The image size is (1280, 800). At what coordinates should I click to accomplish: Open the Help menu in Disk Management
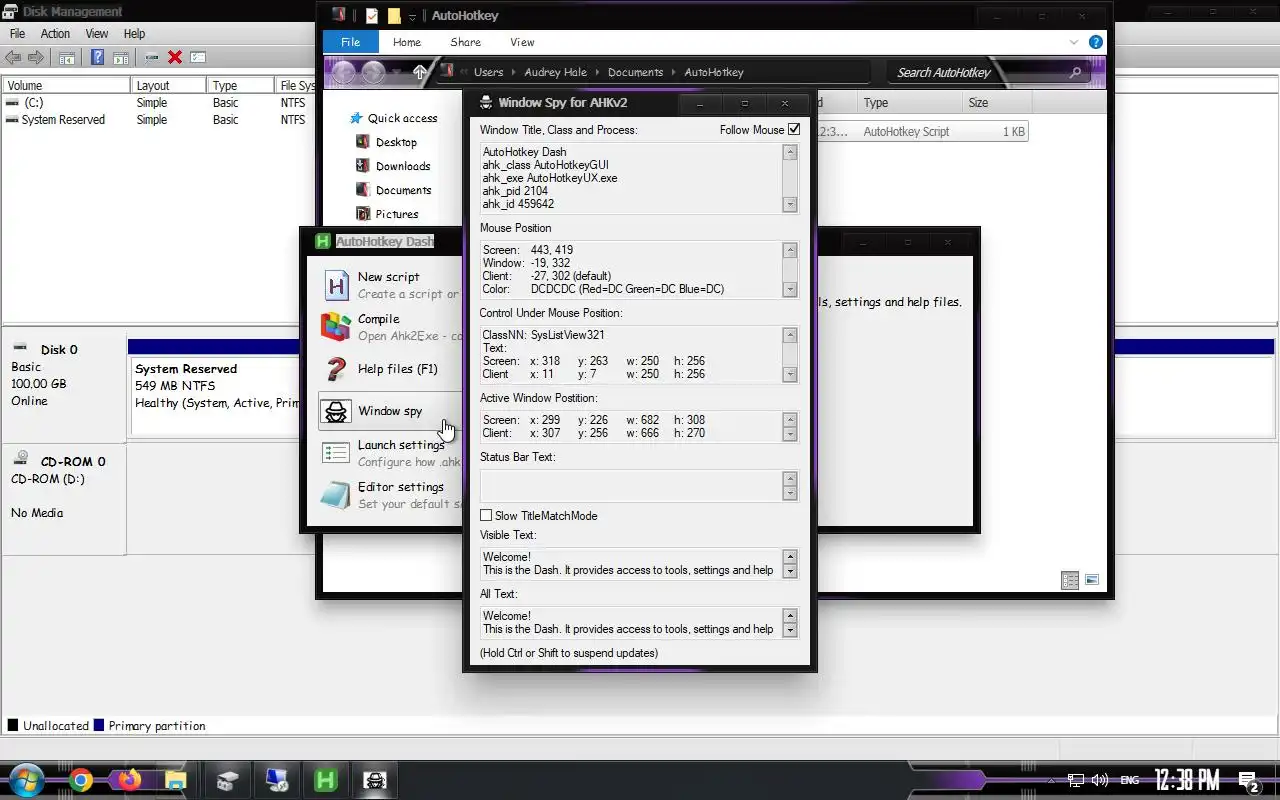(x=134, y=34)
